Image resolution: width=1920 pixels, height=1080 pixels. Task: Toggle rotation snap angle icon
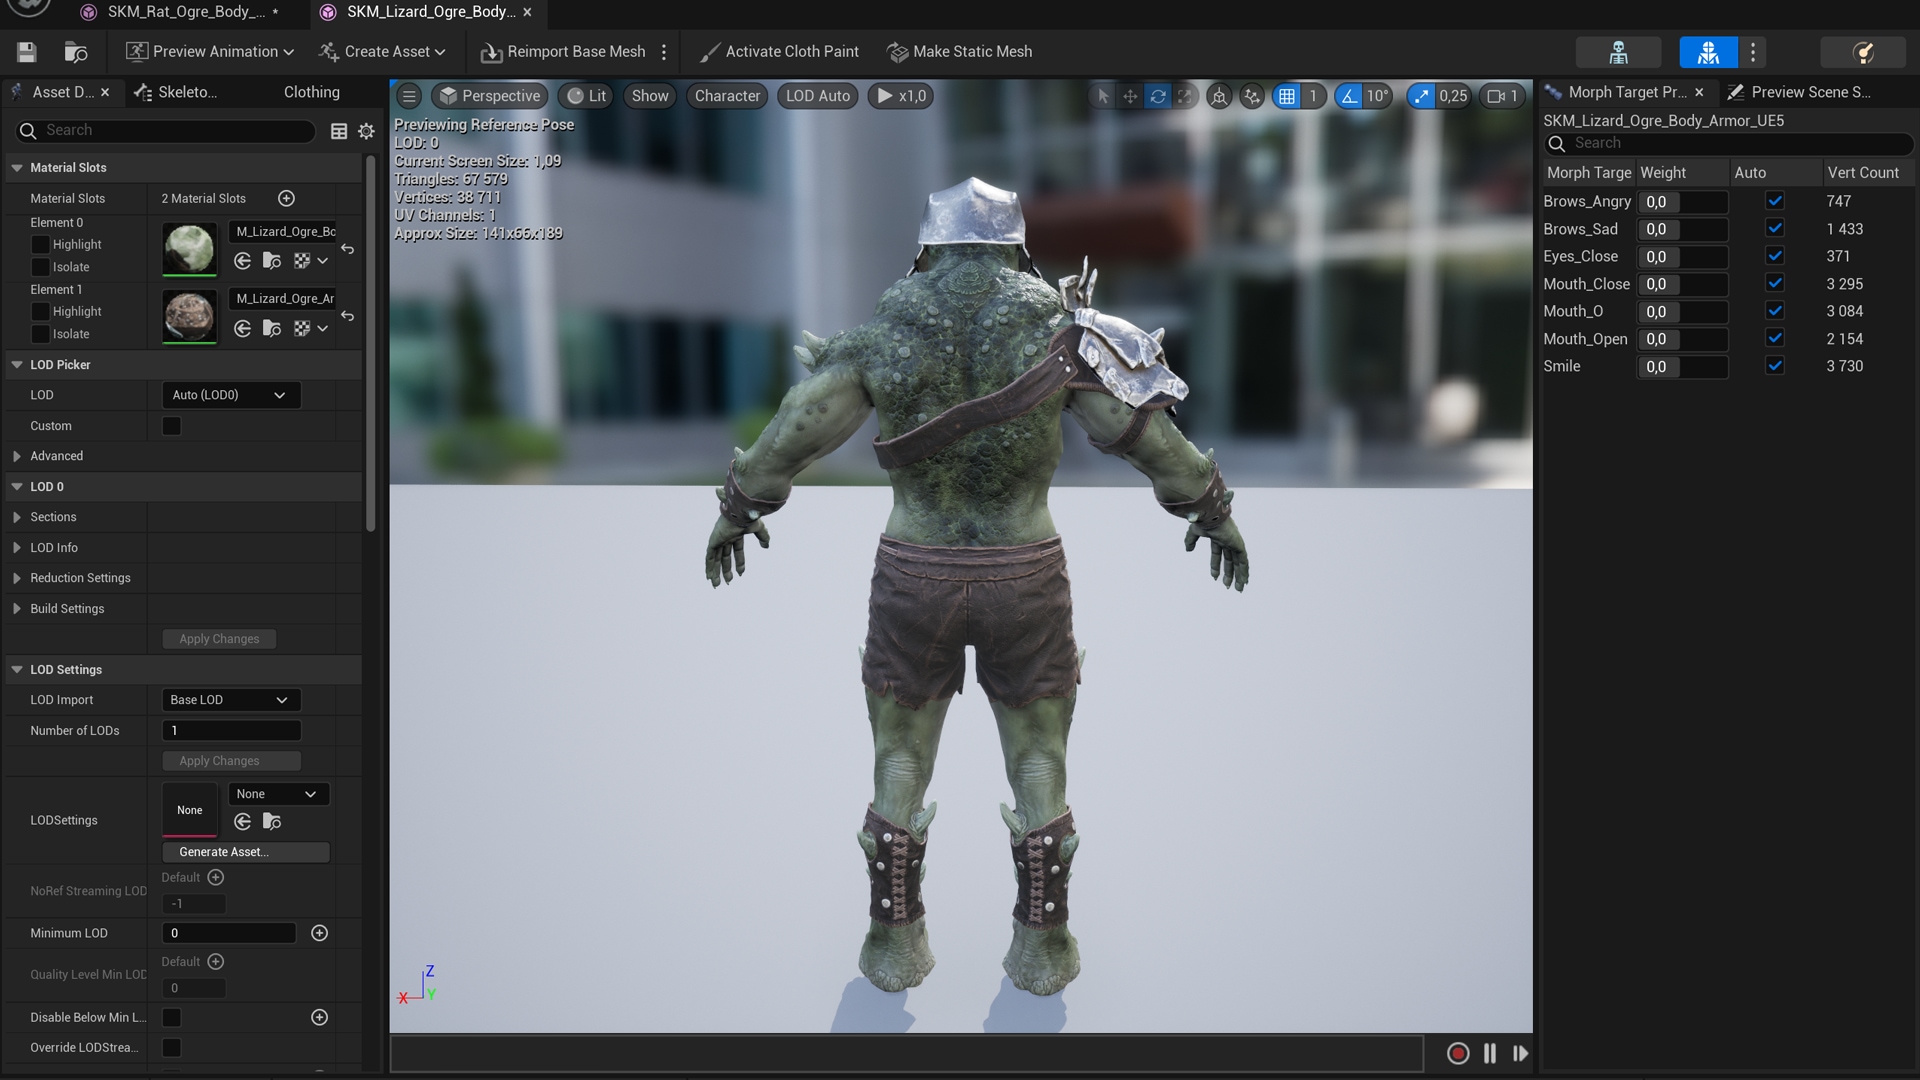click(1350, 96)
